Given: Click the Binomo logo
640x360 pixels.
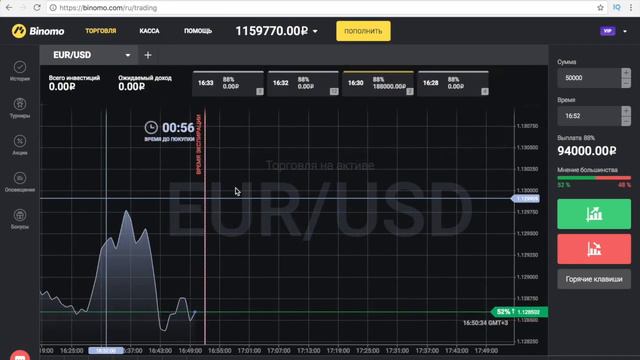Looking at the screenshot, I should pyautogui.click(x=38, y=31).
